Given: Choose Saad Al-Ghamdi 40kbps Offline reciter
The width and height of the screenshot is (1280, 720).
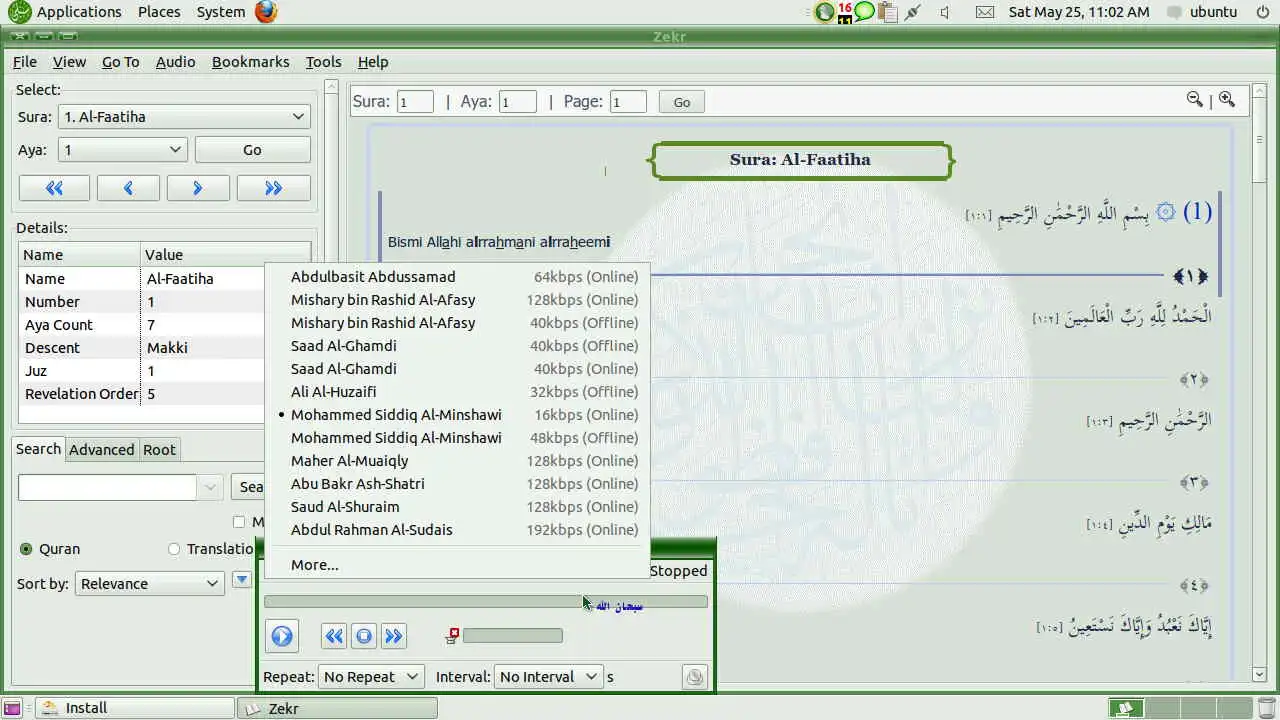Looking at the screenshot, I should point(460,346).
